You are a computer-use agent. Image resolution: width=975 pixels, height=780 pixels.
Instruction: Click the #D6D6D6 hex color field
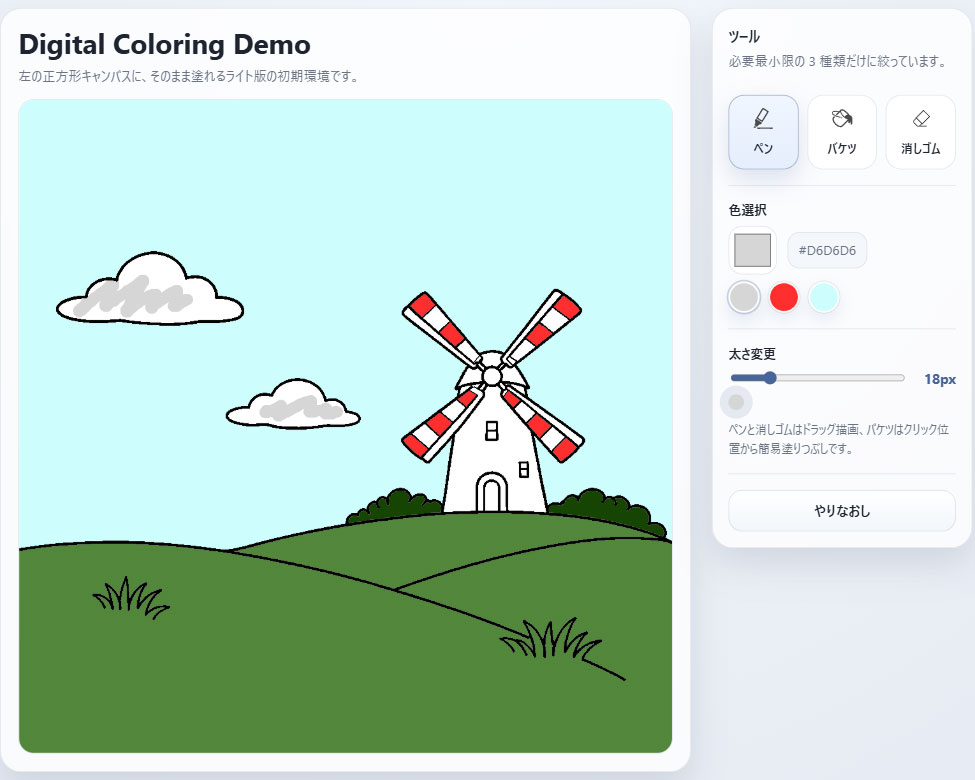[x=827, y=250]
